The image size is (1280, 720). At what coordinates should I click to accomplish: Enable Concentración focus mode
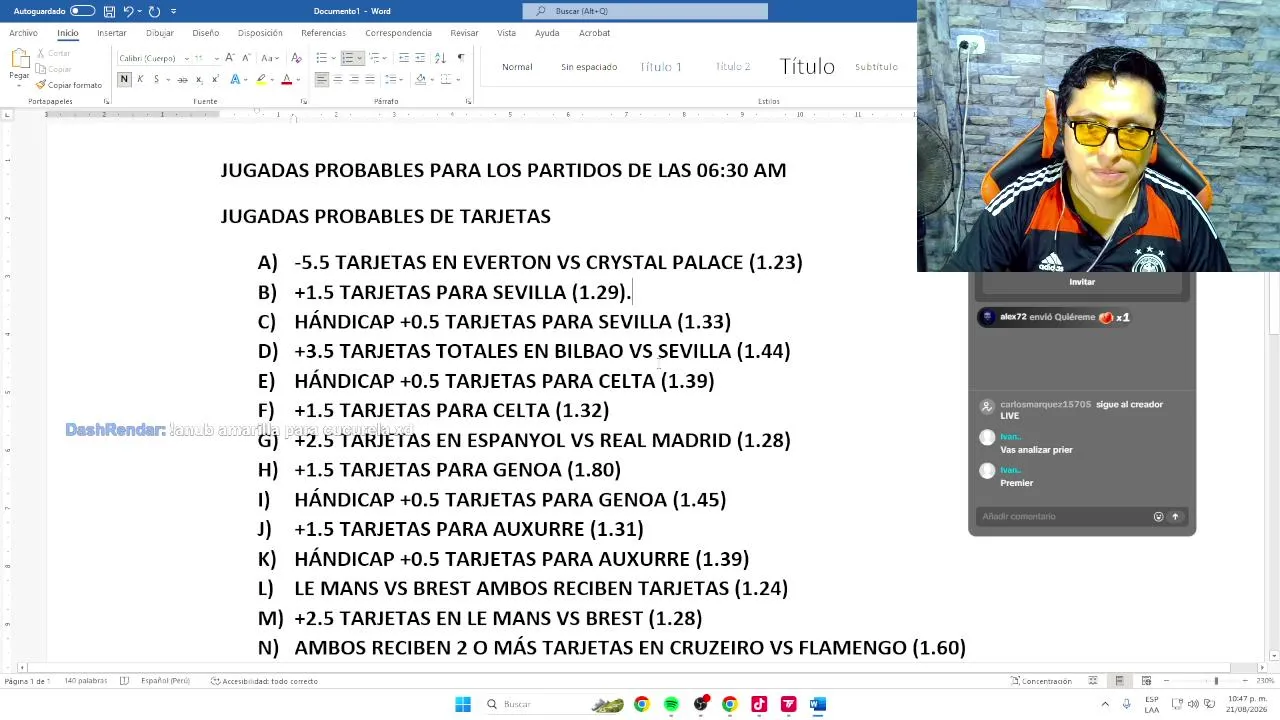pos(1041,681)
